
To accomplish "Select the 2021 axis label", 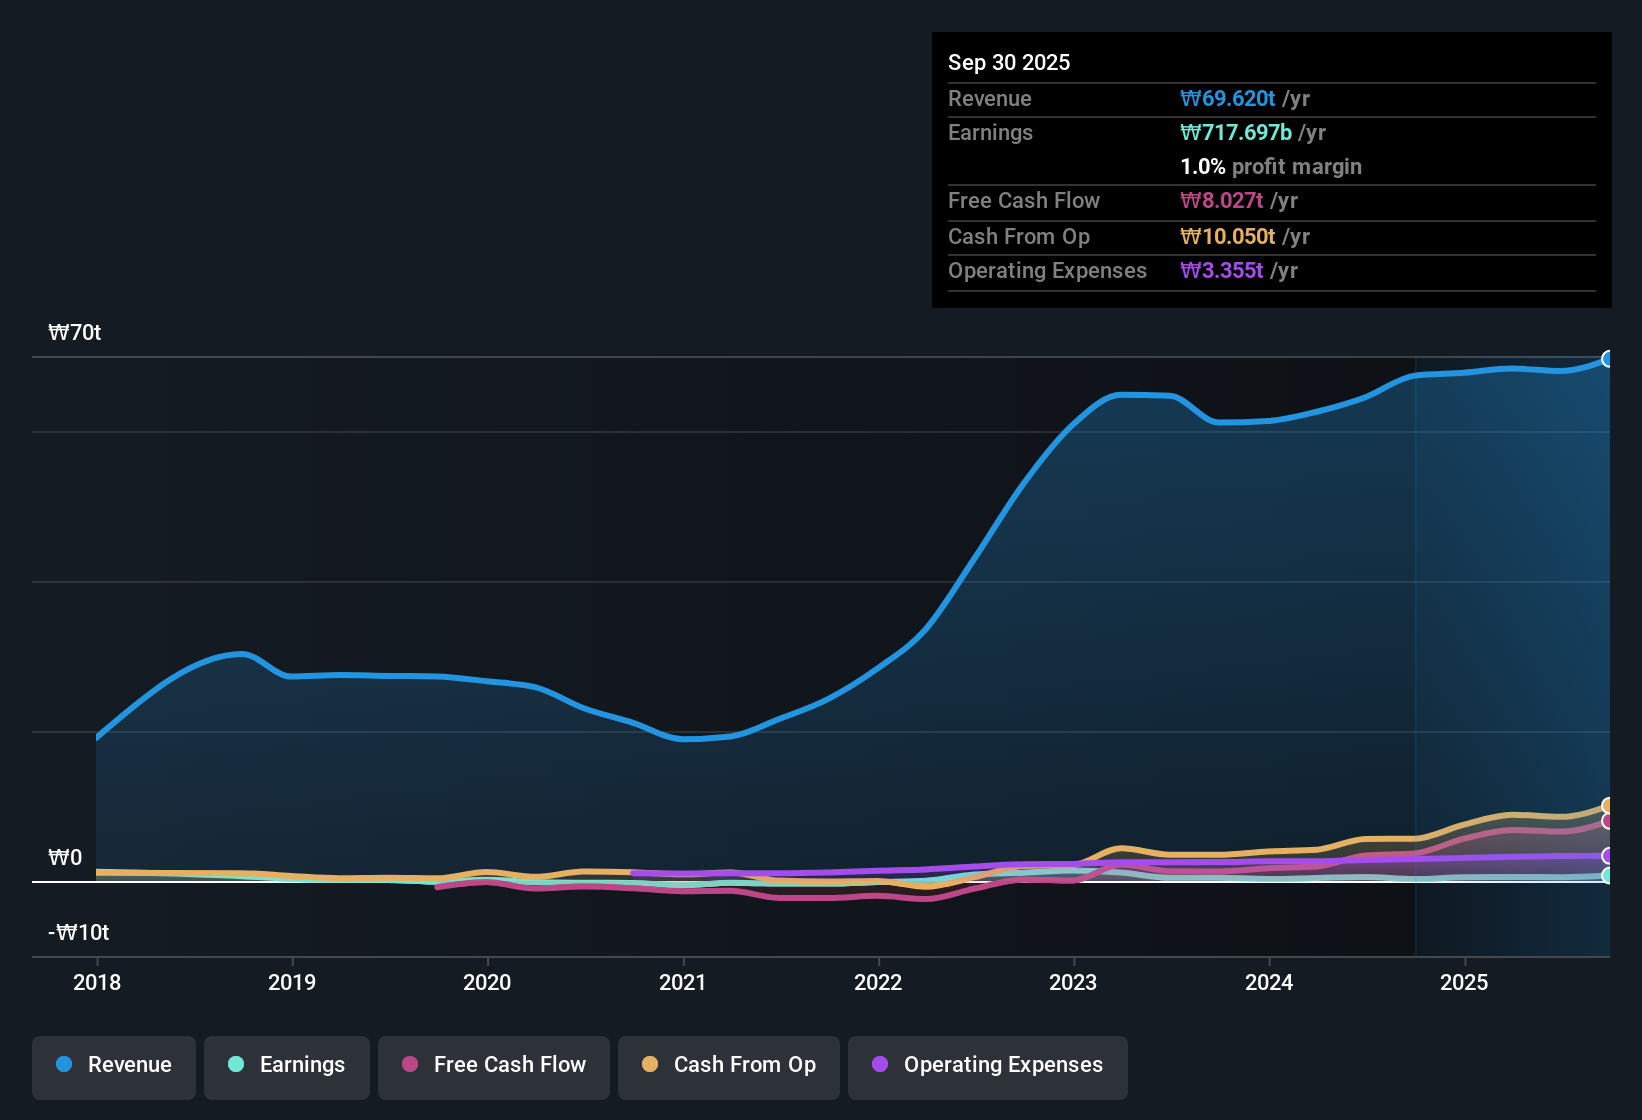I will click(x=682, y=983).
